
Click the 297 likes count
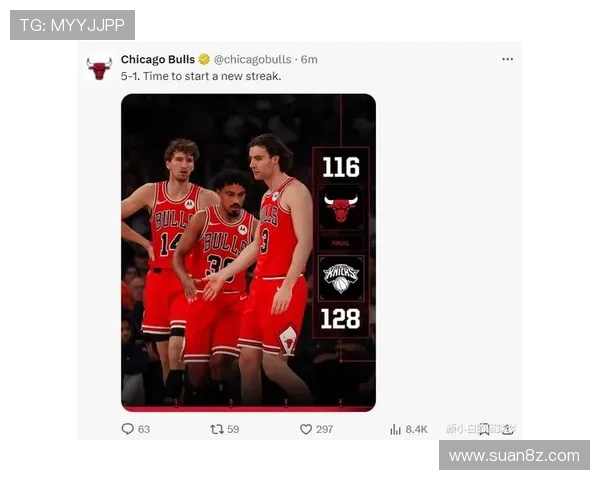tap(324, 429)
